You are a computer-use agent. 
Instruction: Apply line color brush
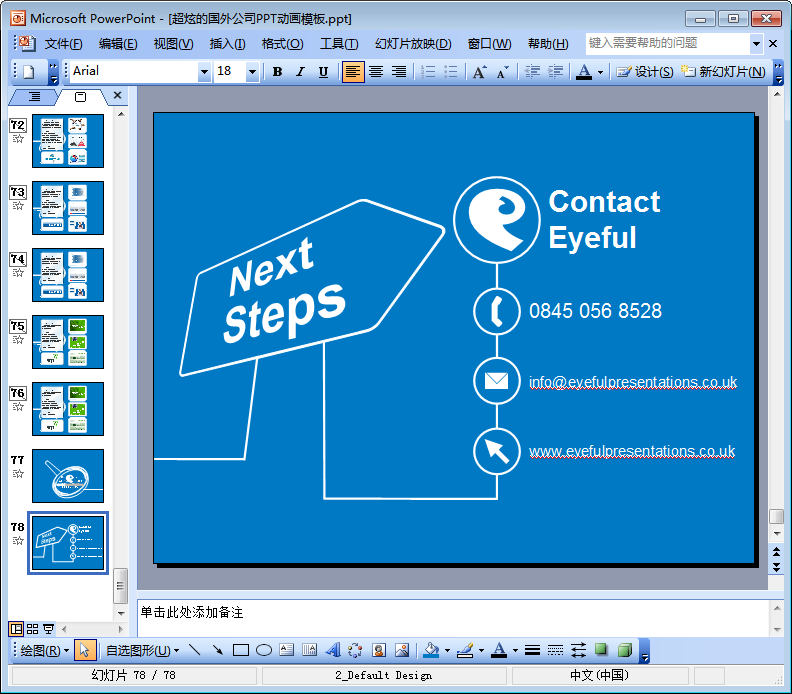tap(465, 650)
